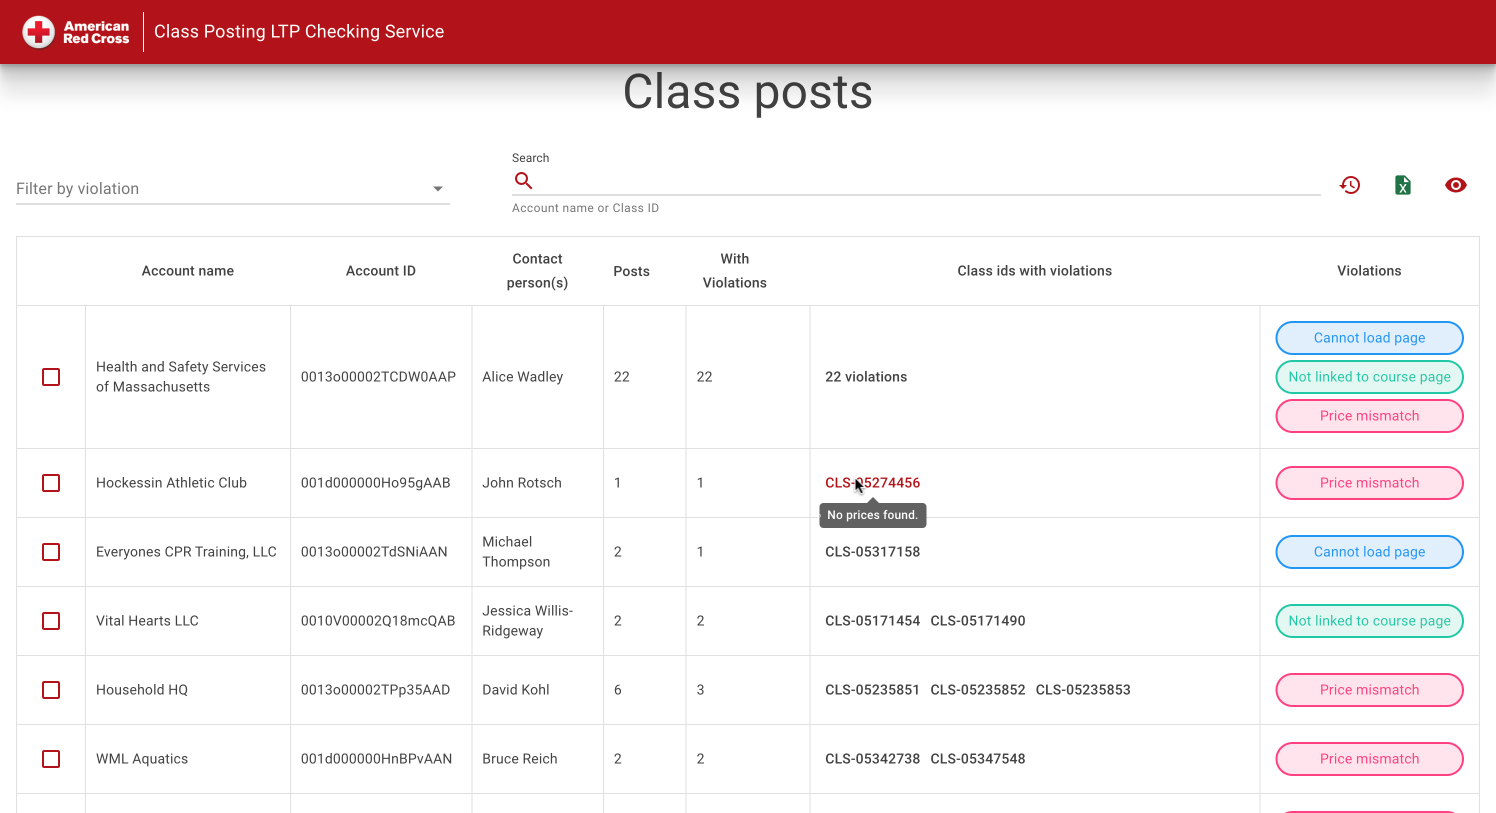Viewport: 1496px width, 813px height.
Task: Click account name WML Aquatics
Action: tap(142, 759)
